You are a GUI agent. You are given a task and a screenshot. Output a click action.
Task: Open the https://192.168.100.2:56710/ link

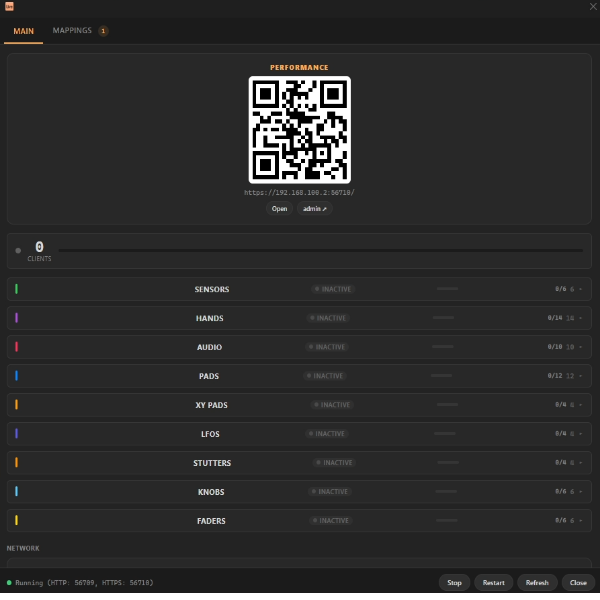tap(299, 192)
